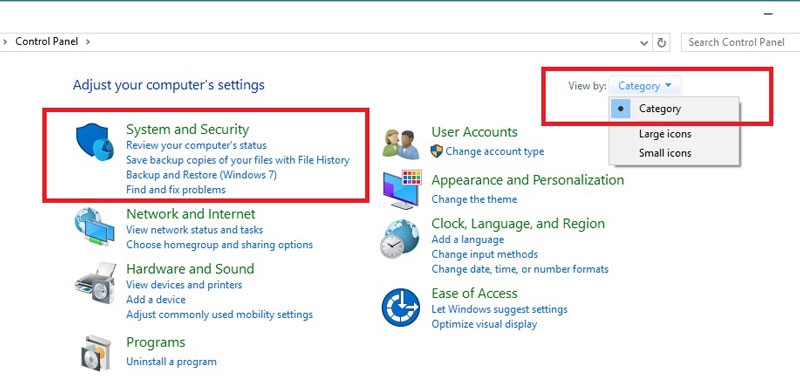
Task: Click Let Windows suggest settings
Action: 499,309
